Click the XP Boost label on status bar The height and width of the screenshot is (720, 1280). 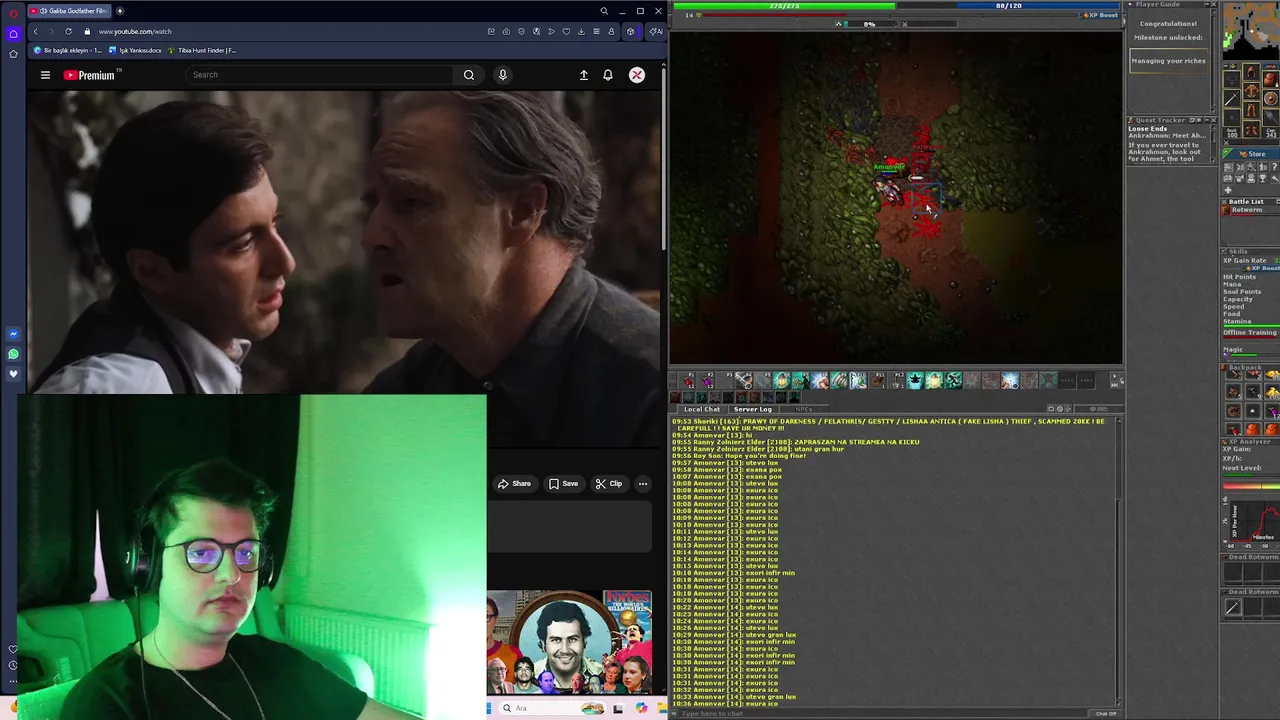pyautogui.click(x=1102, y=15)
